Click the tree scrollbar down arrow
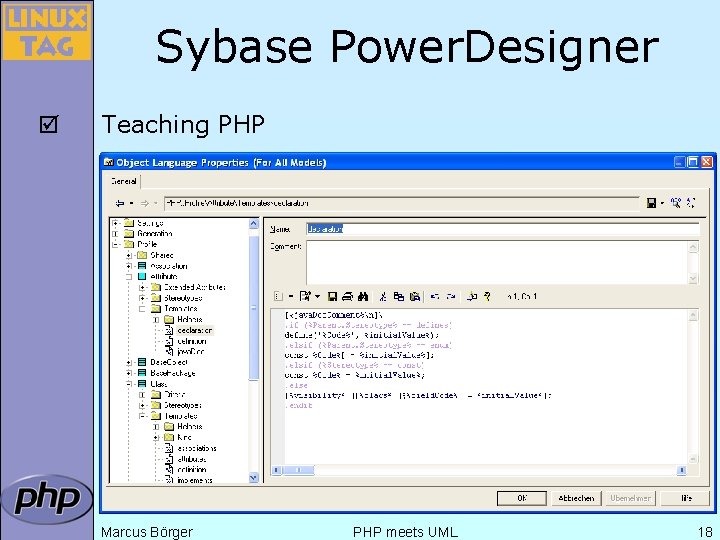Image resolution: width=720 pixels, height=540 pixels. tap(253, 478)
